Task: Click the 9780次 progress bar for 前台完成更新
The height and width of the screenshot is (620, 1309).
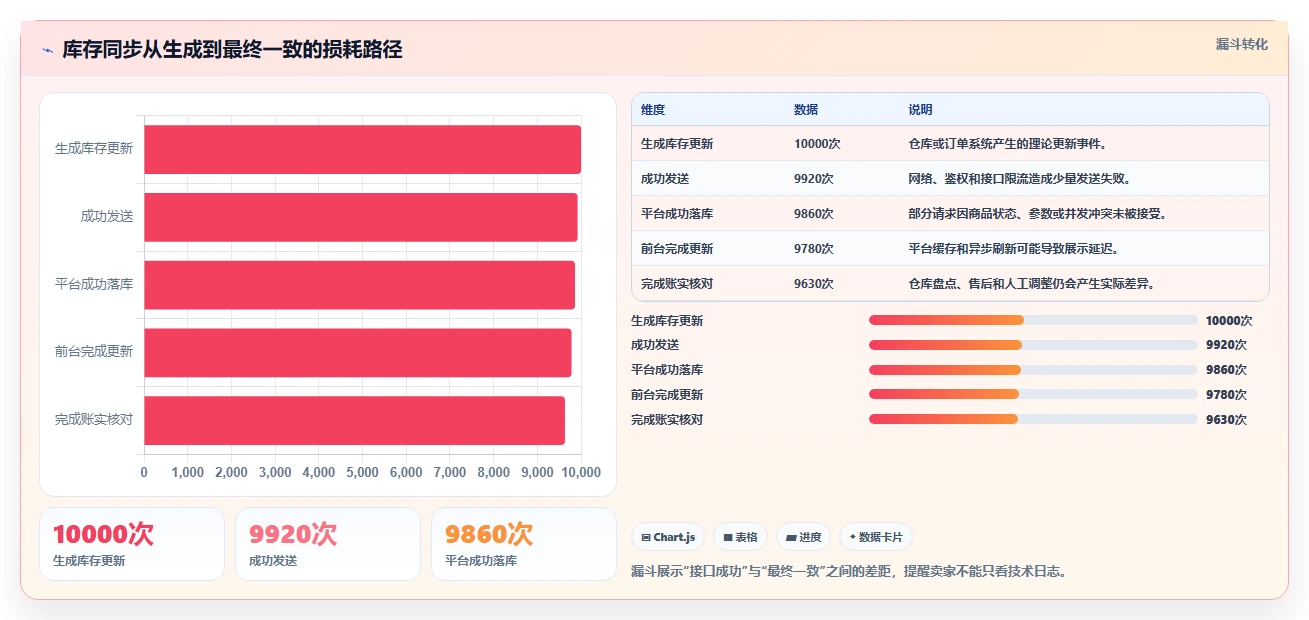Action: pyautogui.click(x=1033, y=394)
